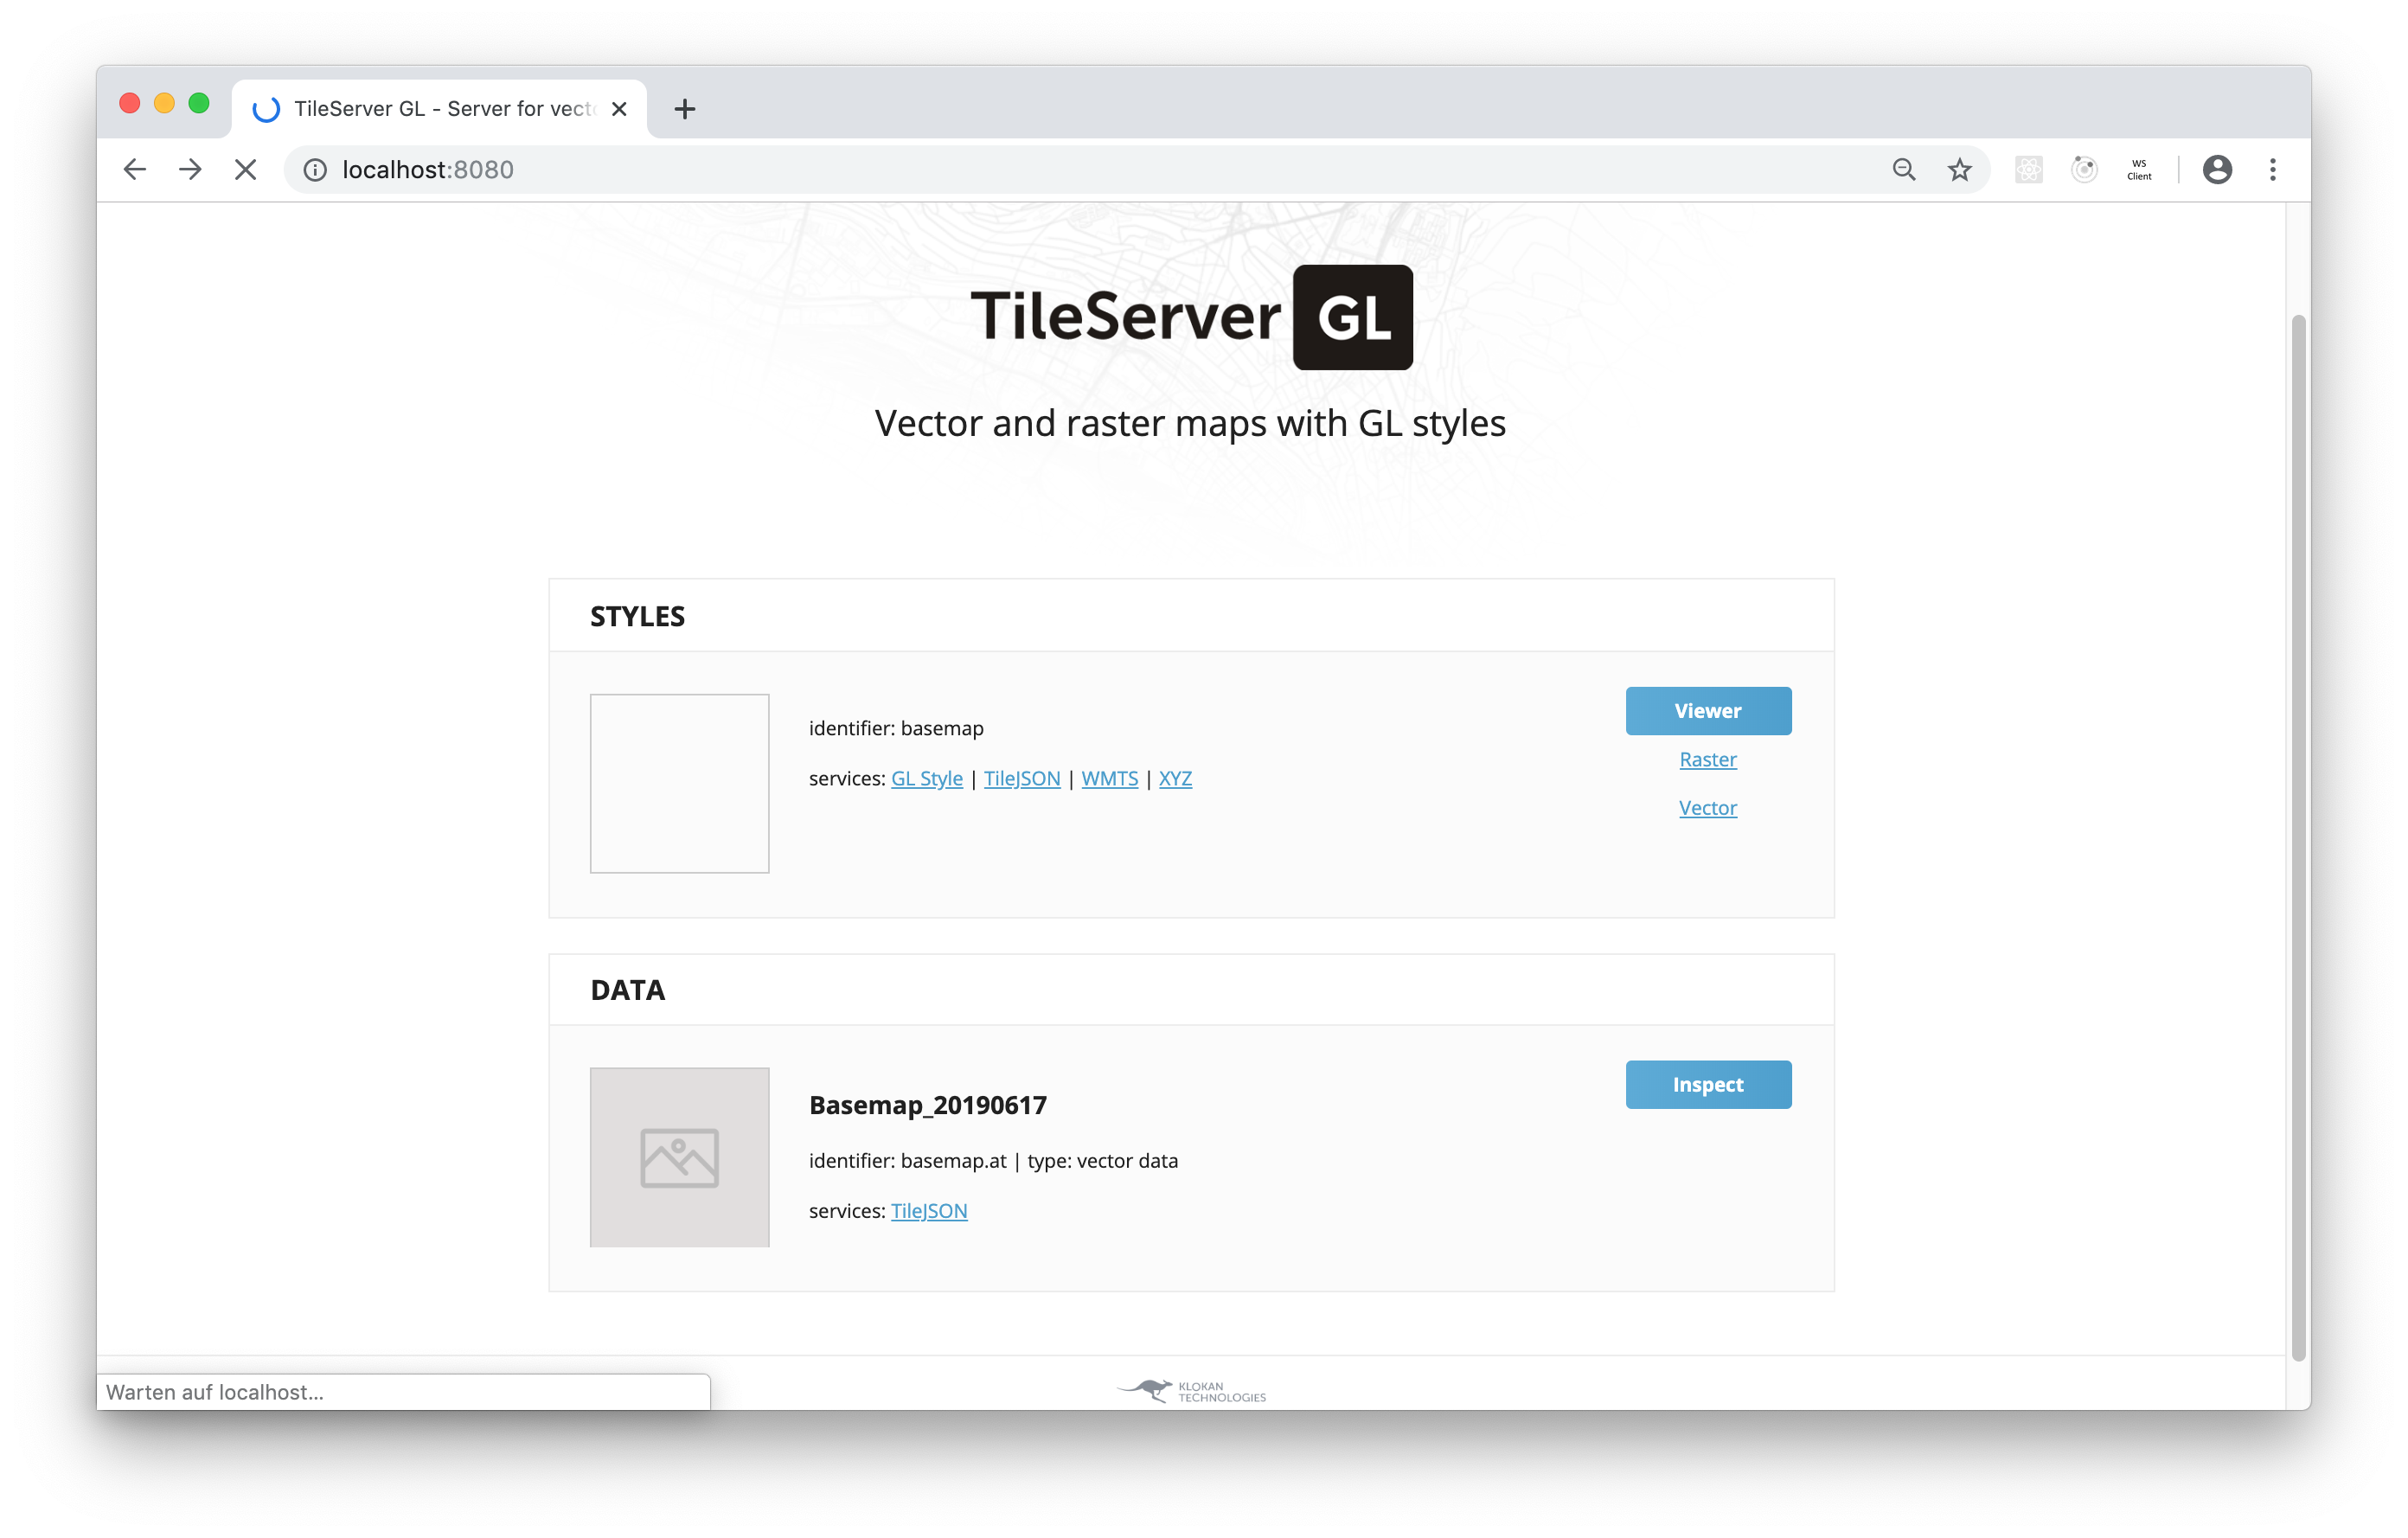This screenshot has height=1538, width=2408.
Task: Click the Basemap_20190617 title text
Action: pyautogui.click(x=928, y=1105)
